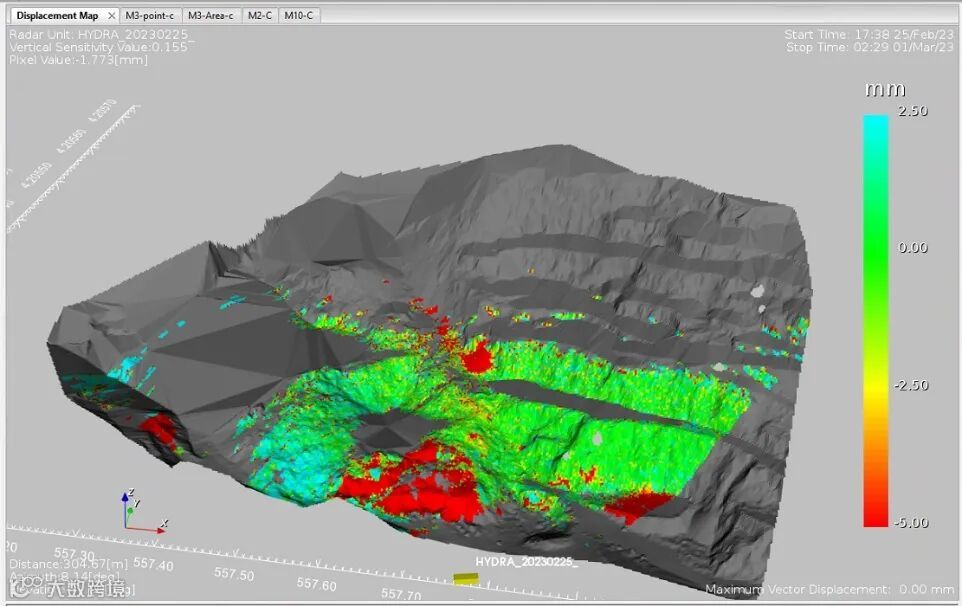
Task: Click the 557.50 tick on the axis ruler
Action: [x=232, y=576]
